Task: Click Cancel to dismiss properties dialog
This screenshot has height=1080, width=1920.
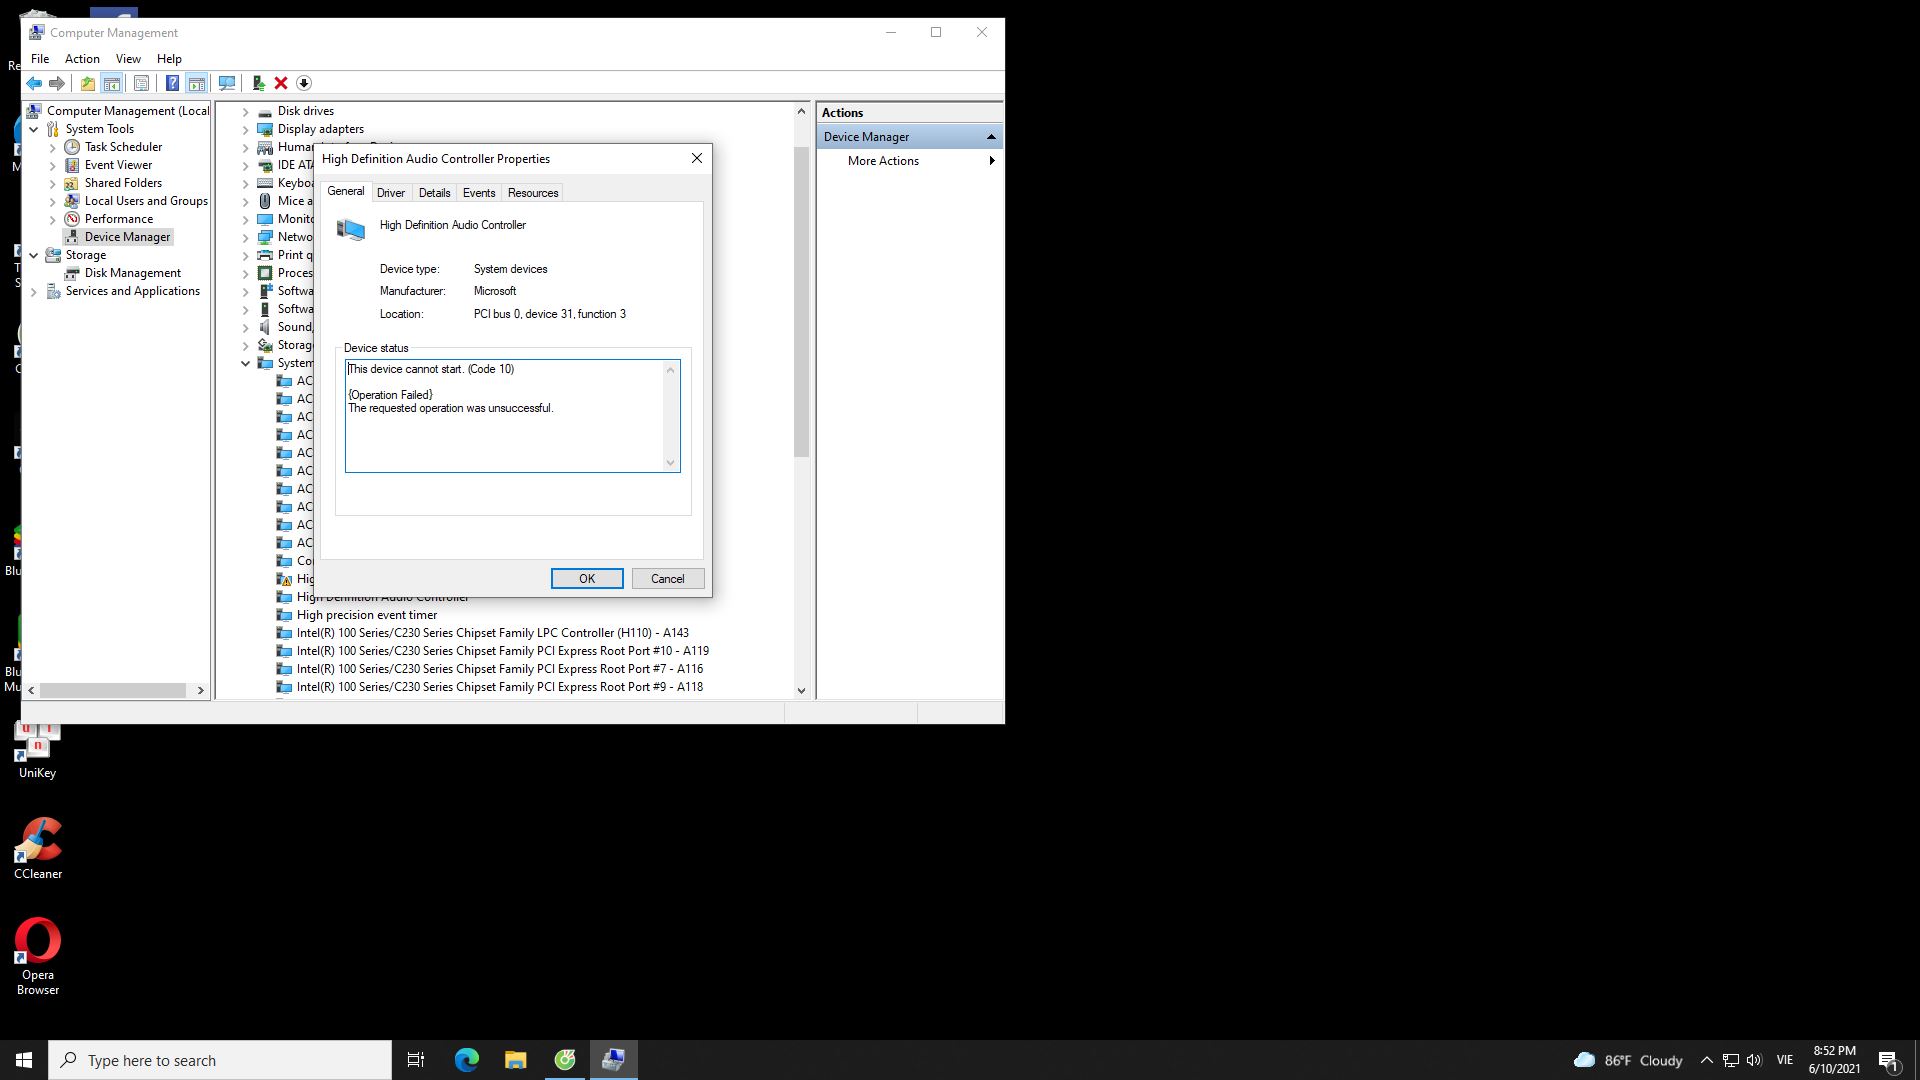Action: [666, 579]
